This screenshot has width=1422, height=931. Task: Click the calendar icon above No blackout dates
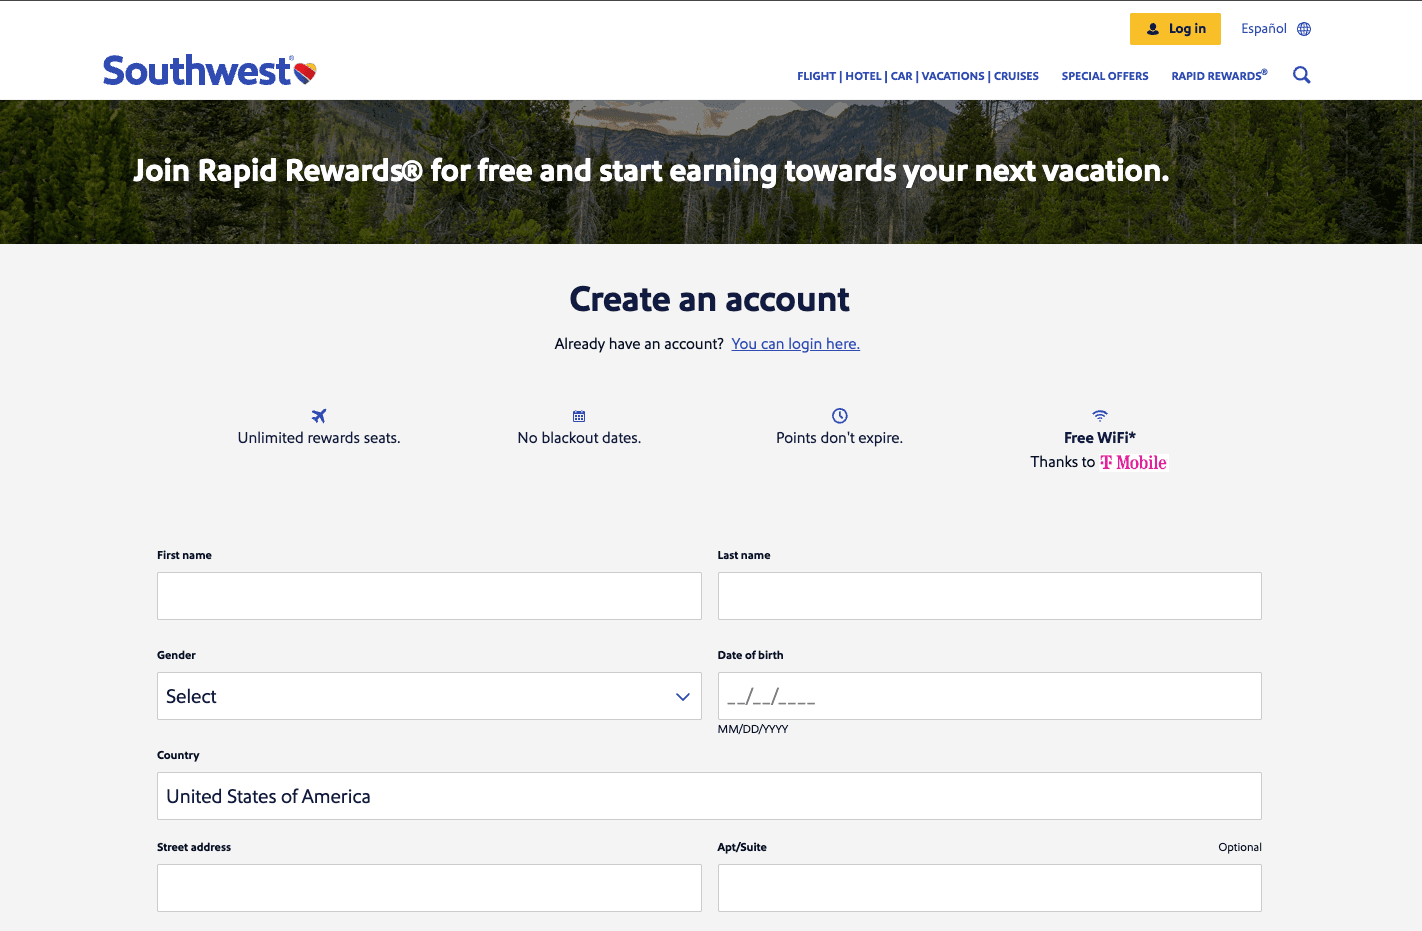pos(579,415)
